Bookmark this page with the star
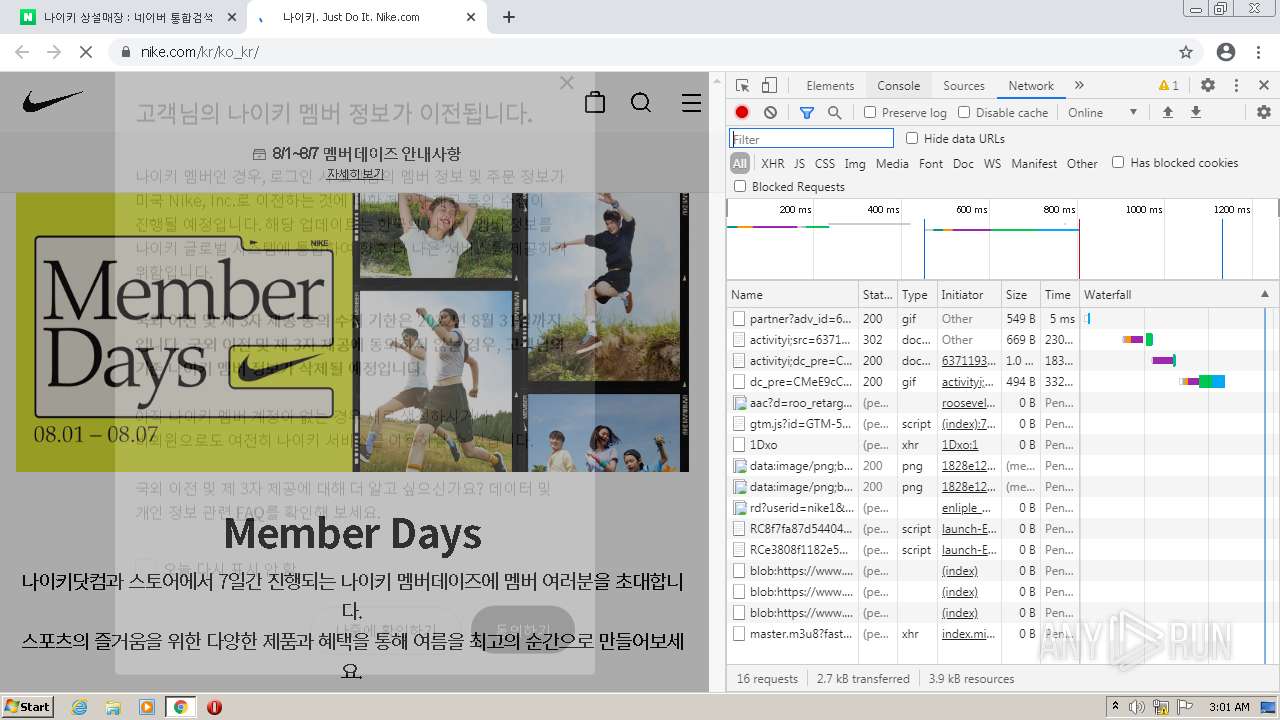Image resolution: width=1280 pixels, height=720 pixels. [1186, 52]
